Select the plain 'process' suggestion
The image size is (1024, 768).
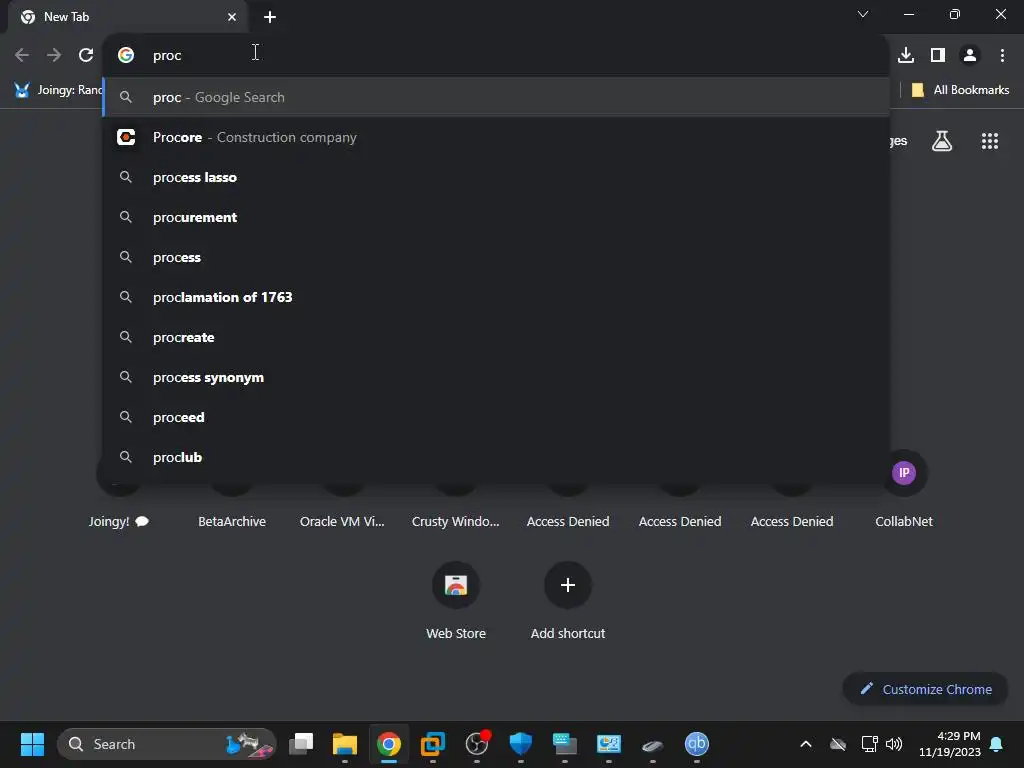point(496,257)
